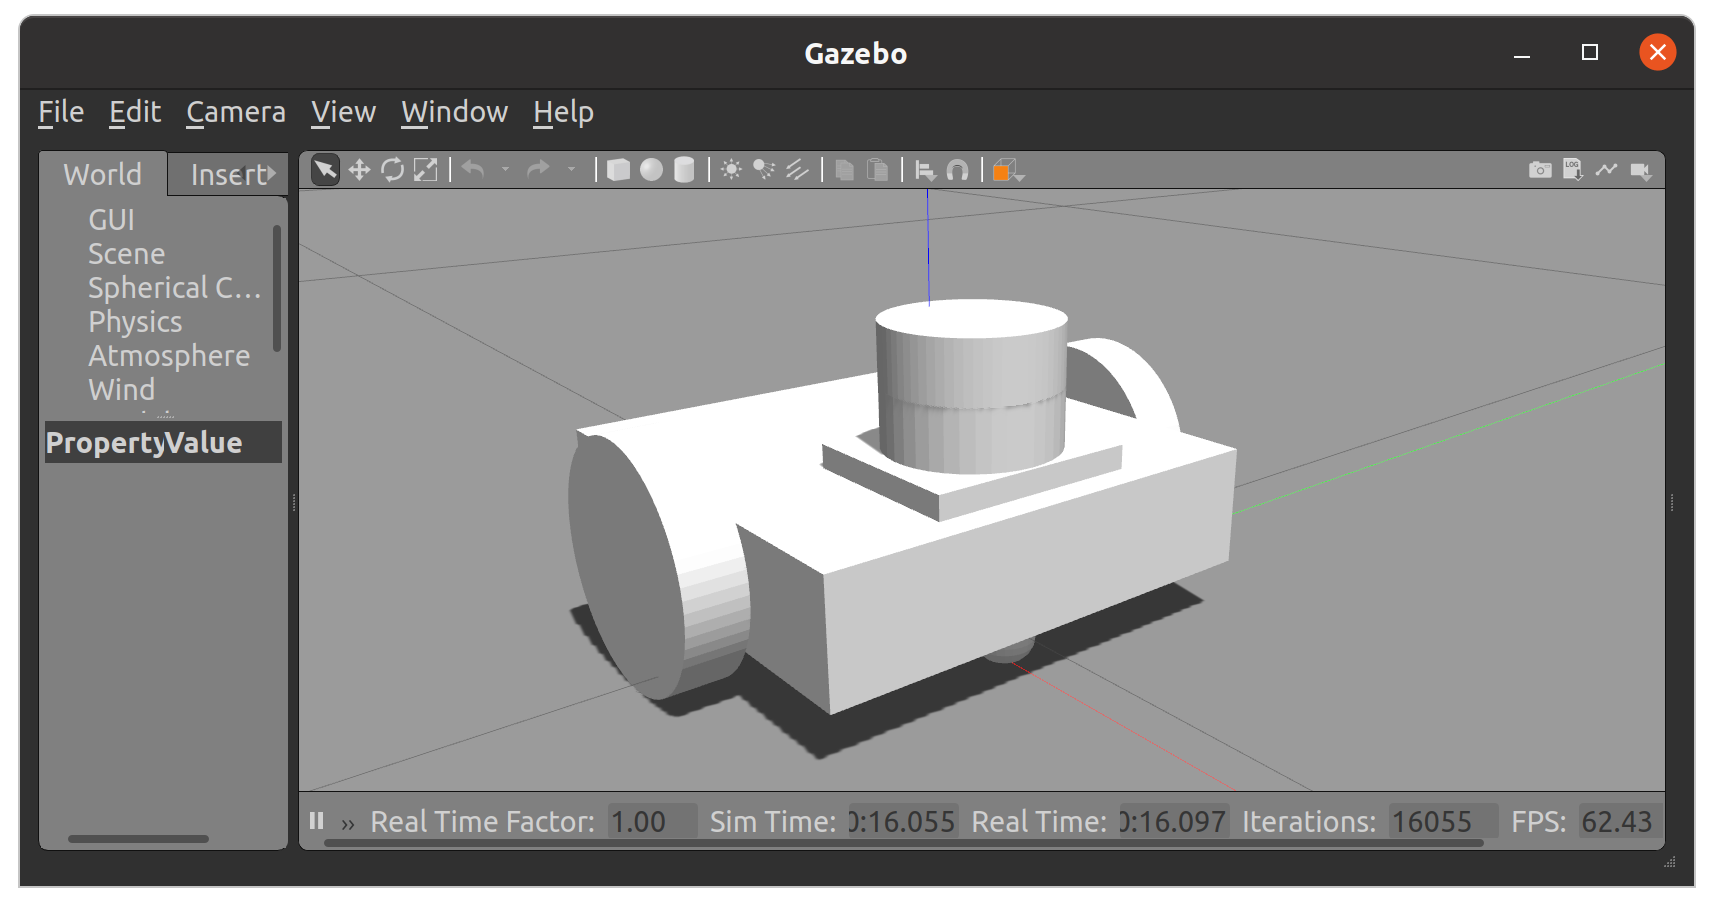
Task: Select the Wind tree item
Action: [121, 390]
